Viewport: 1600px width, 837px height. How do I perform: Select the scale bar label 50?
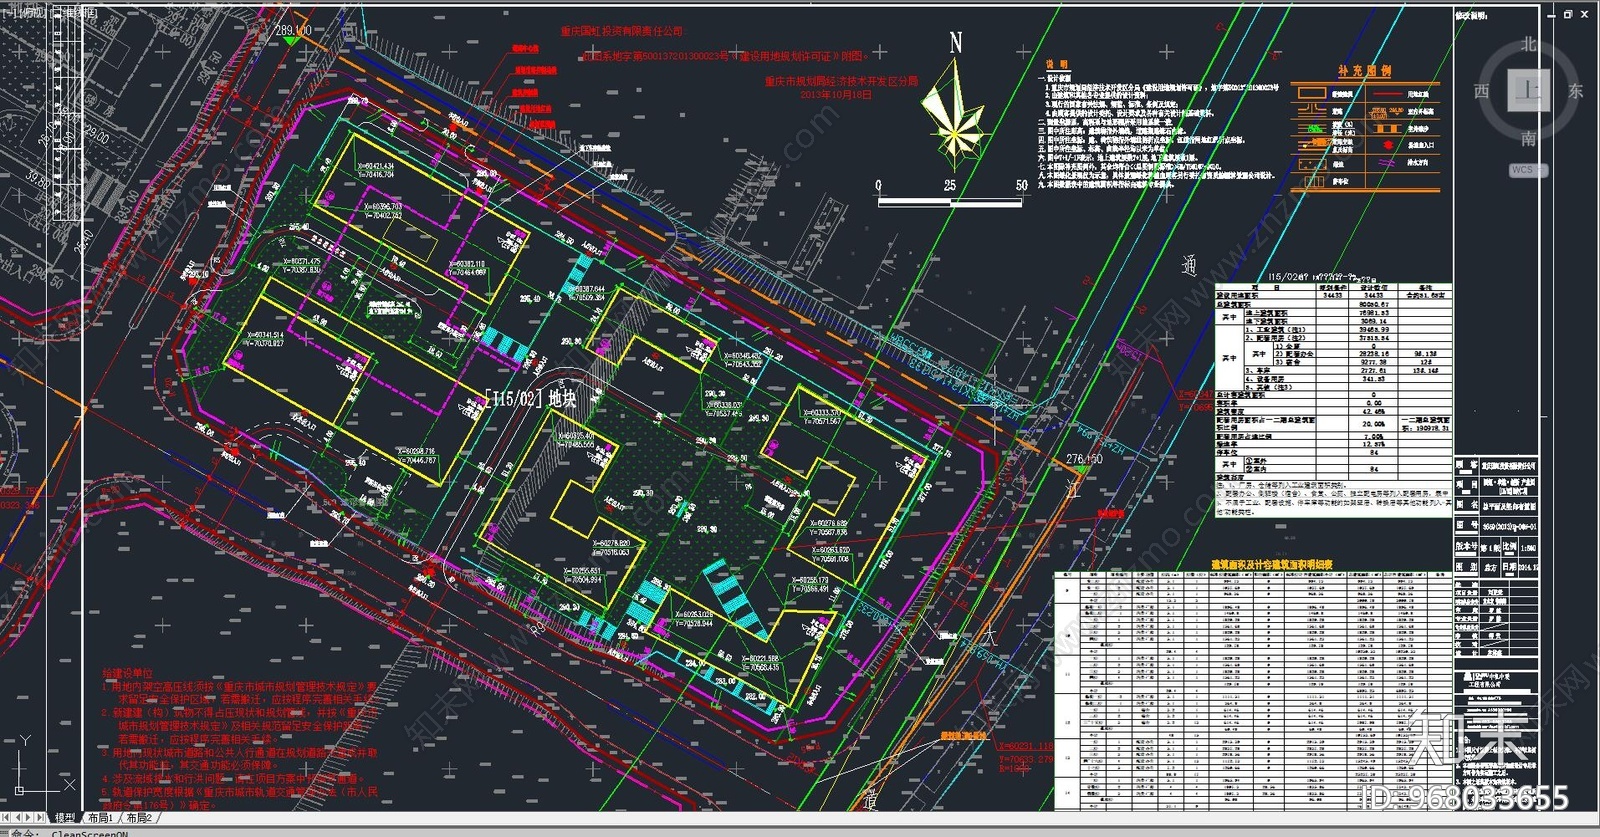tap(1021, 185)
